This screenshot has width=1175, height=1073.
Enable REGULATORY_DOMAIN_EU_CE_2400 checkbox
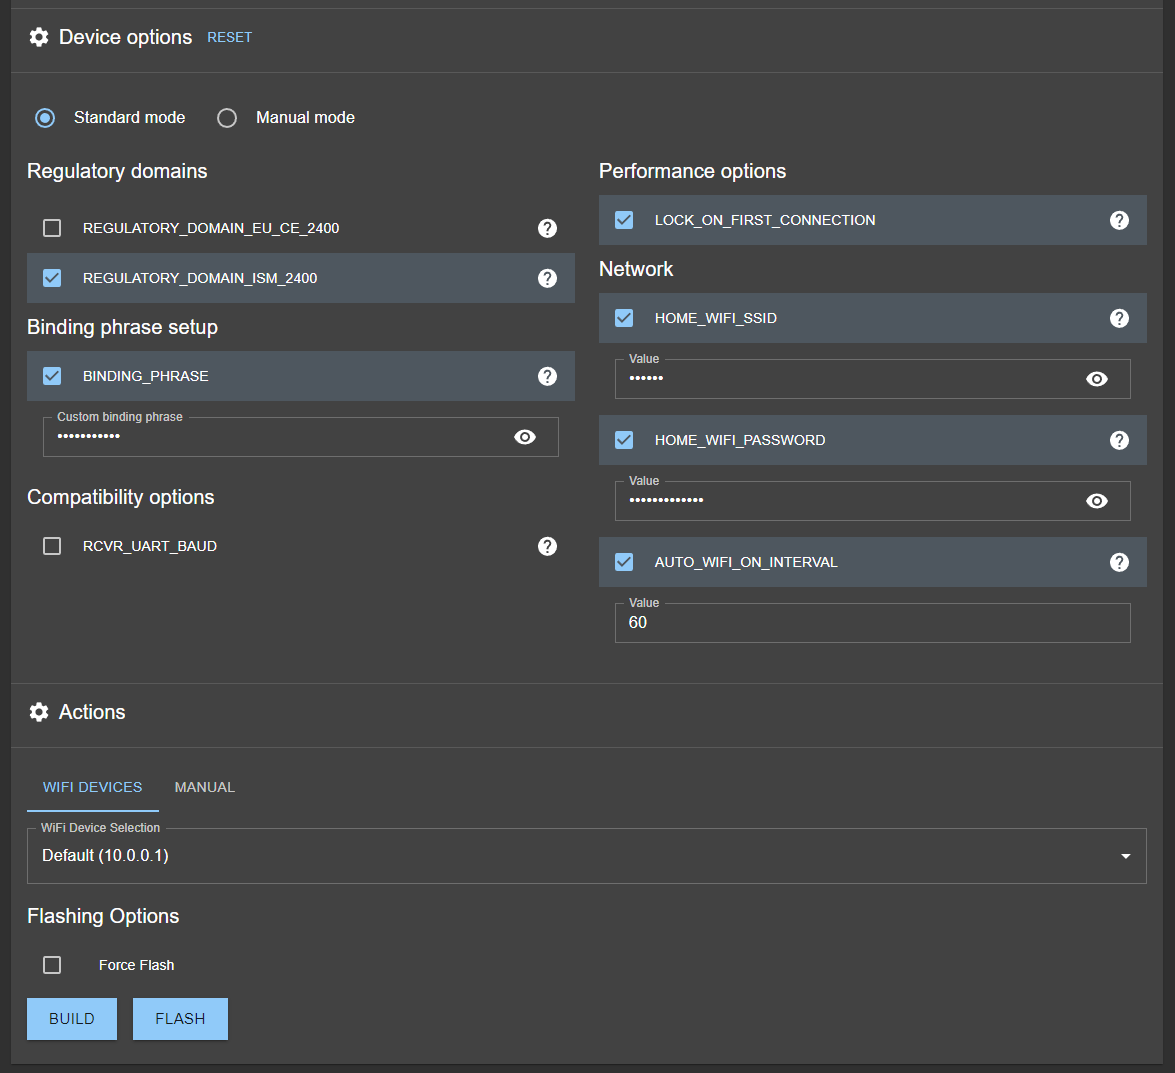tap(52, 228)
